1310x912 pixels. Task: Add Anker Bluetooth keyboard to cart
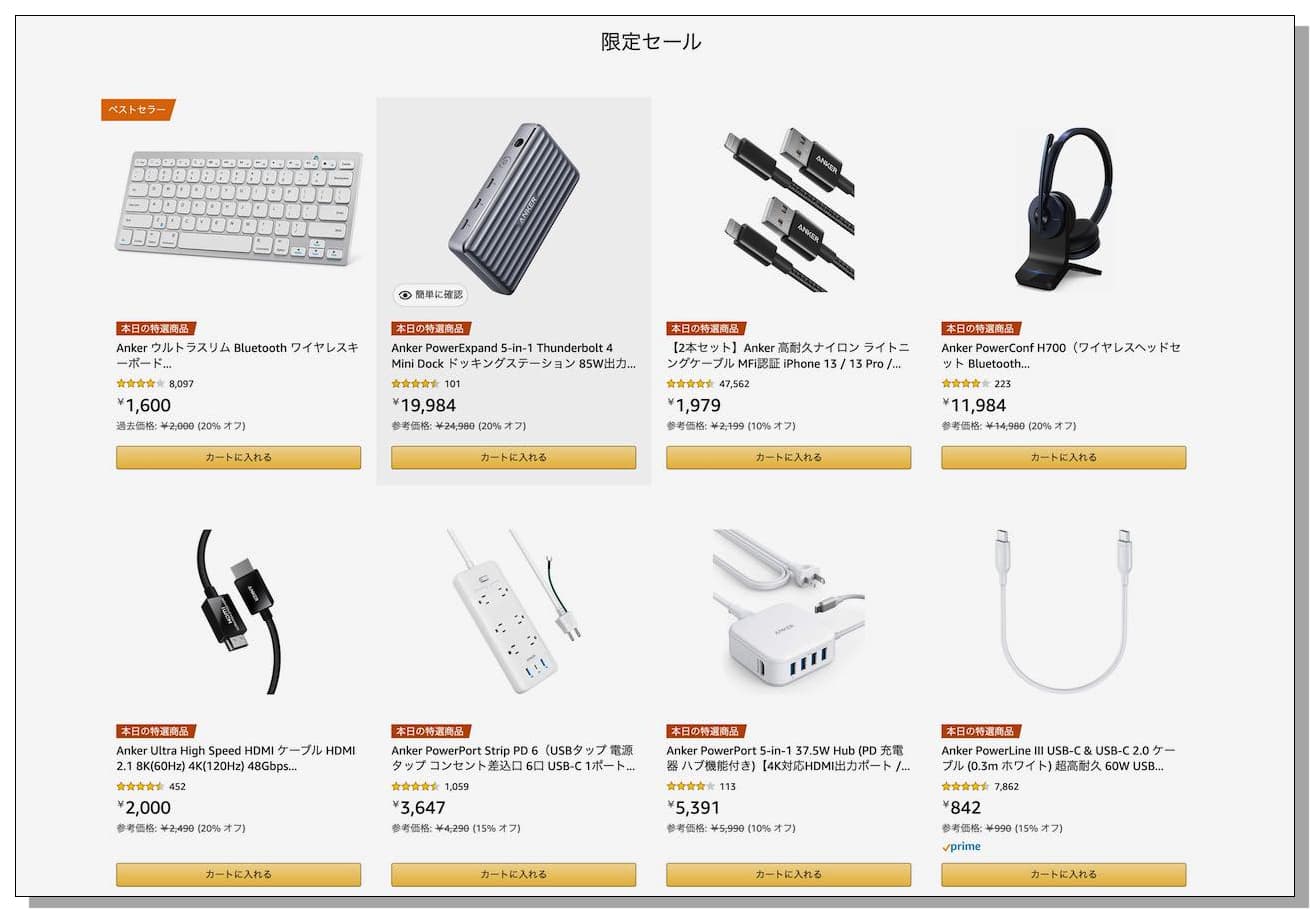tap(238, 457)
